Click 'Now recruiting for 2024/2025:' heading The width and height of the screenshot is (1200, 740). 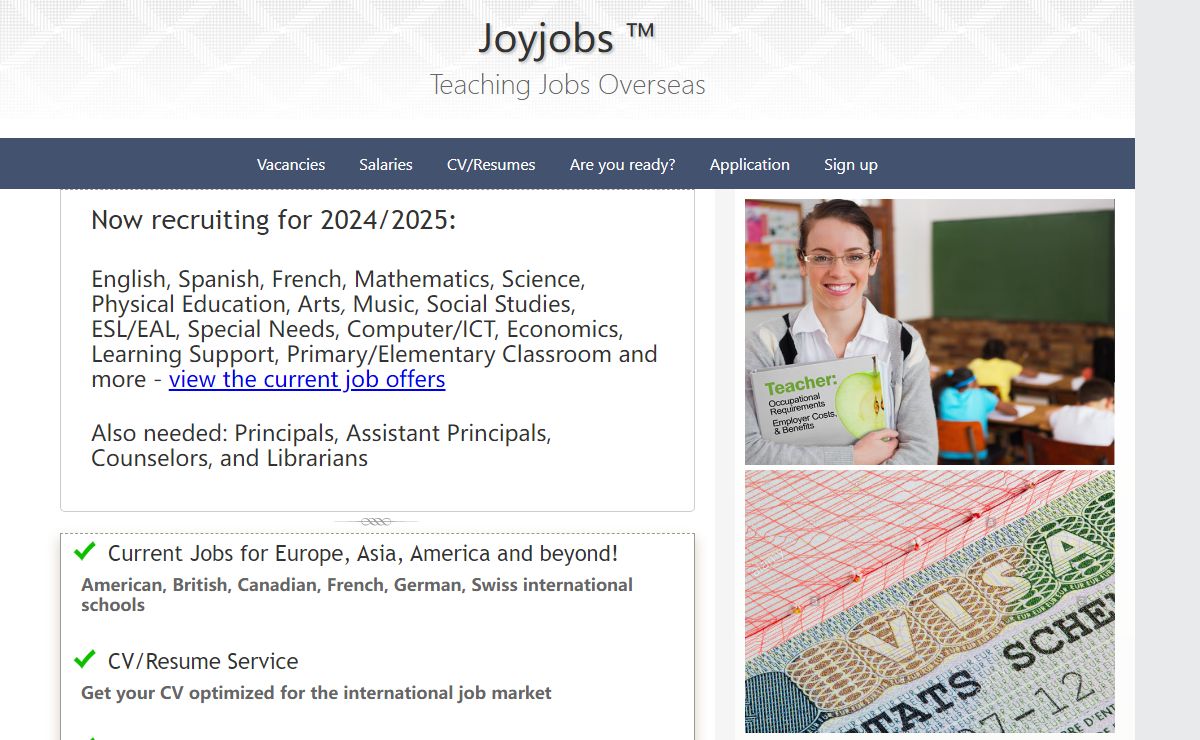coord(274,220)
